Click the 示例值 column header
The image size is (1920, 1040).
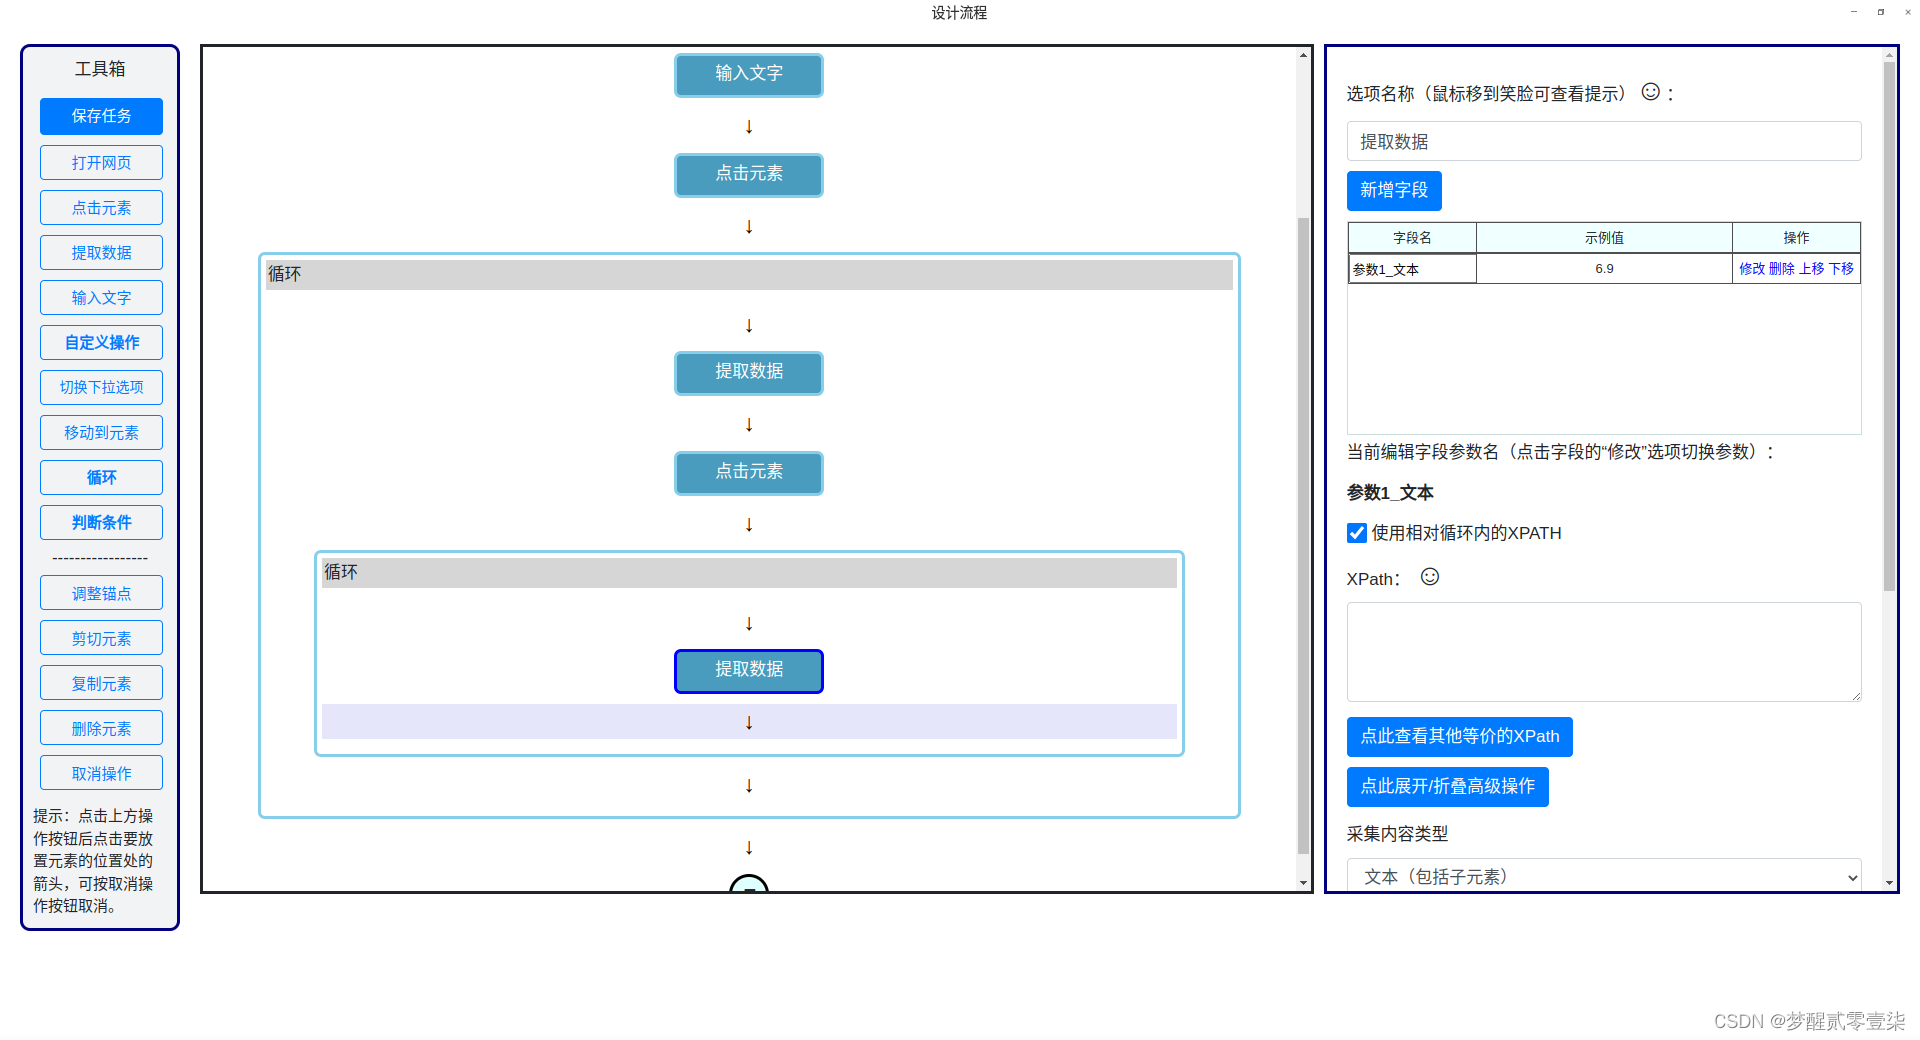(x=1604, y=238)
